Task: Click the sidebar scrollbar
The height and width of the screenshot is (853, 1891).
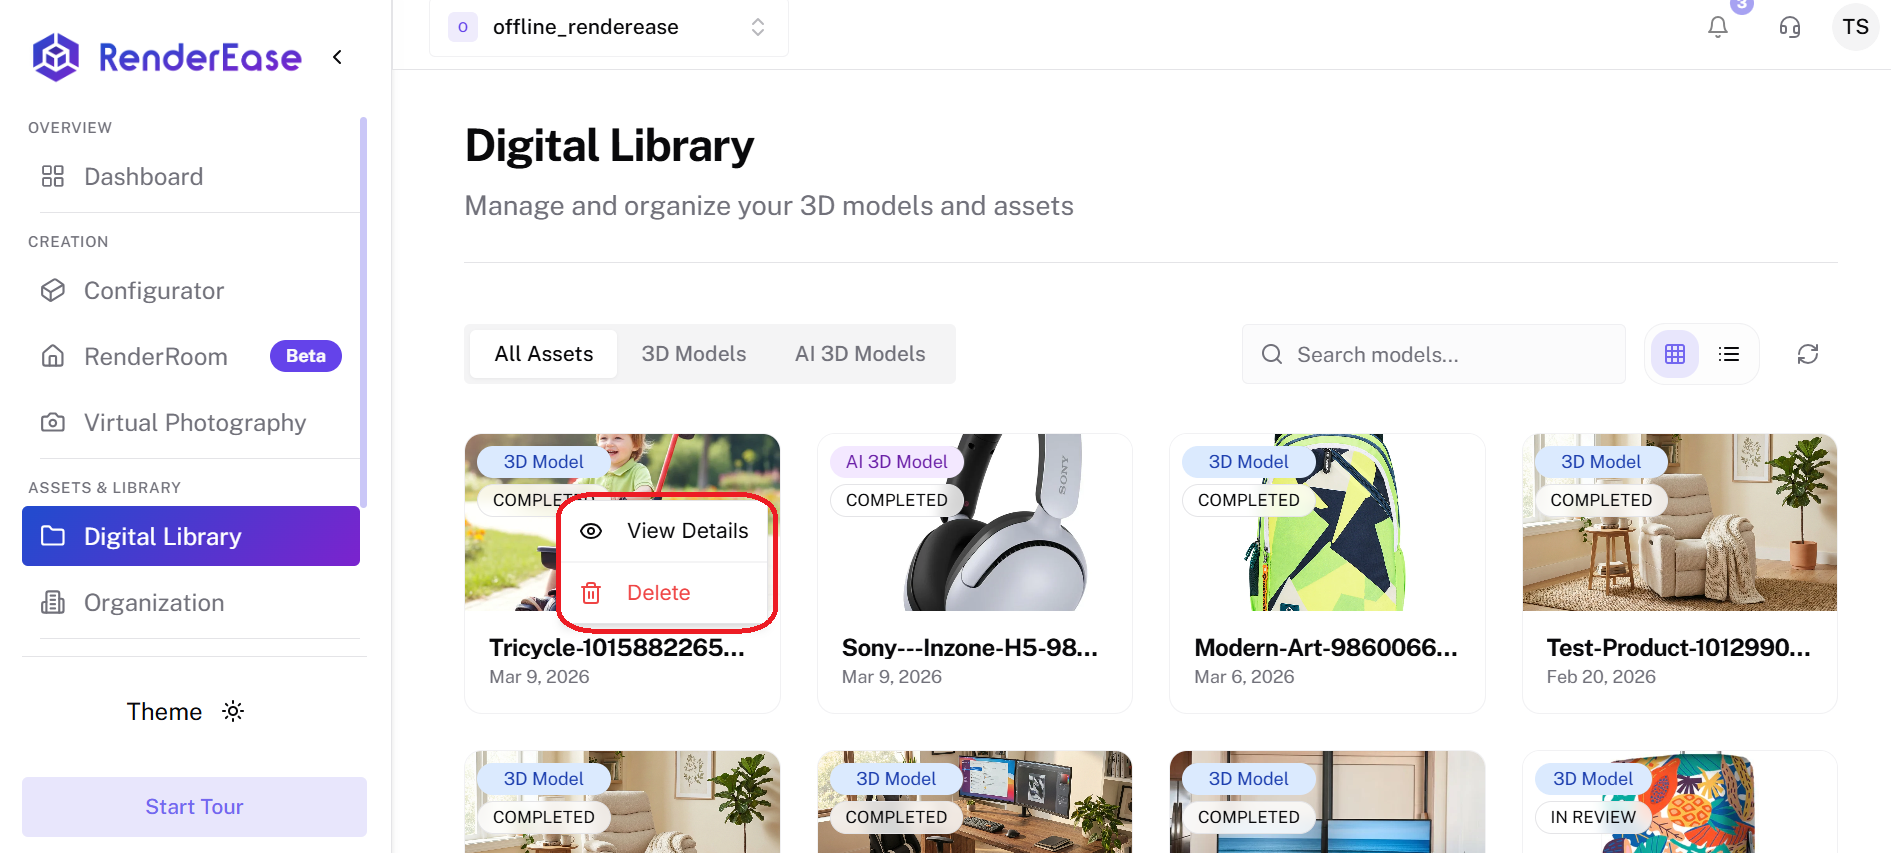Action: click(x=363, y=312)
